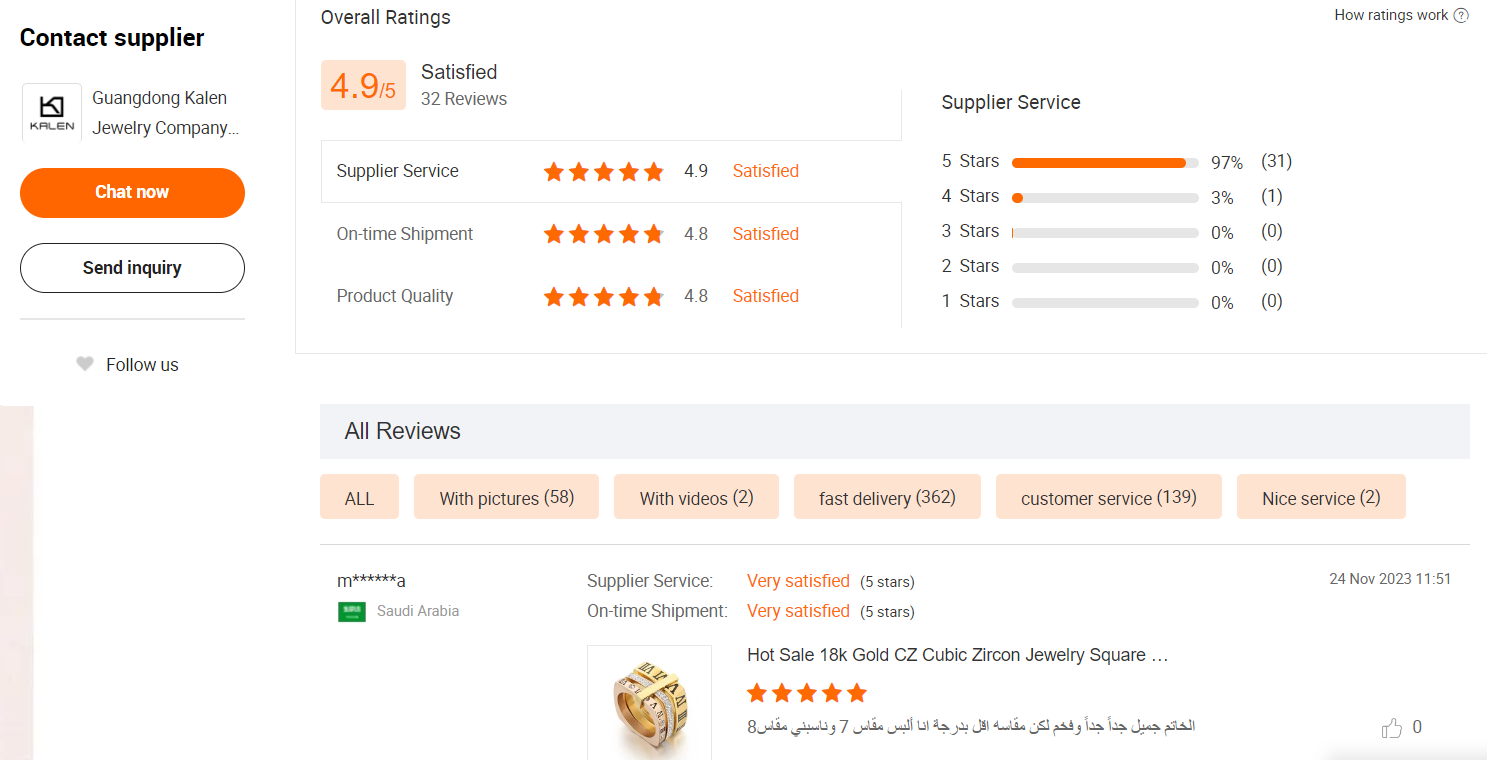Show fast delivery (362) reviews

click(887, 497)
